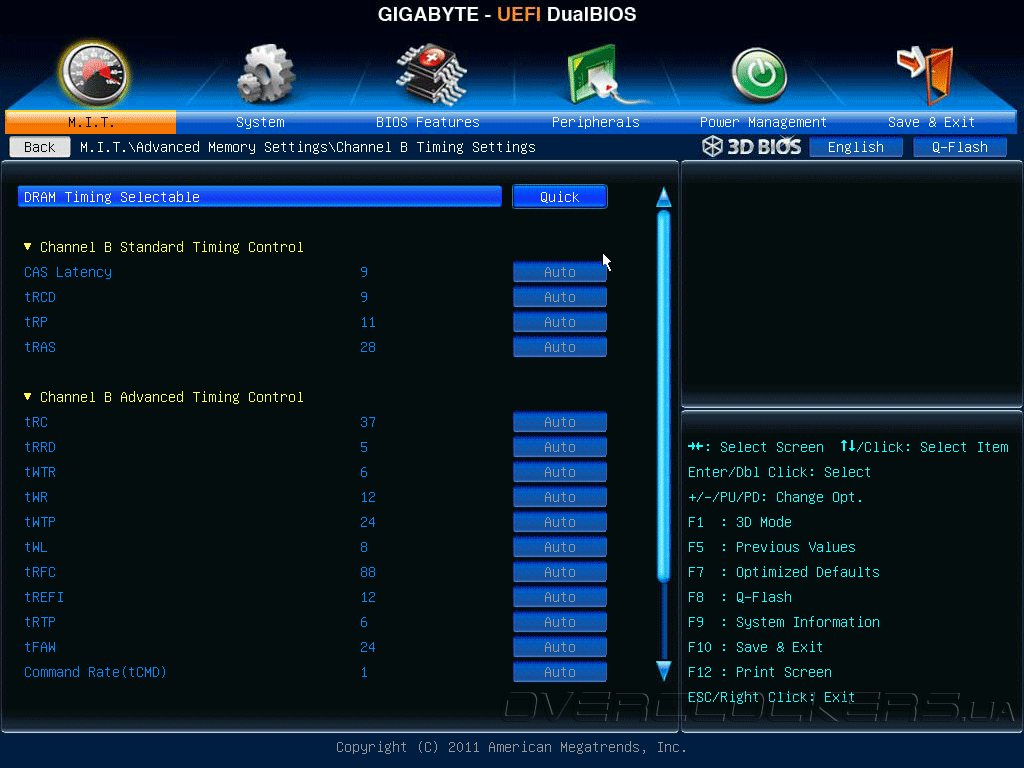Open the tRP Auto option
This screenshot has width=1024, height=768.
coord(560,322)
